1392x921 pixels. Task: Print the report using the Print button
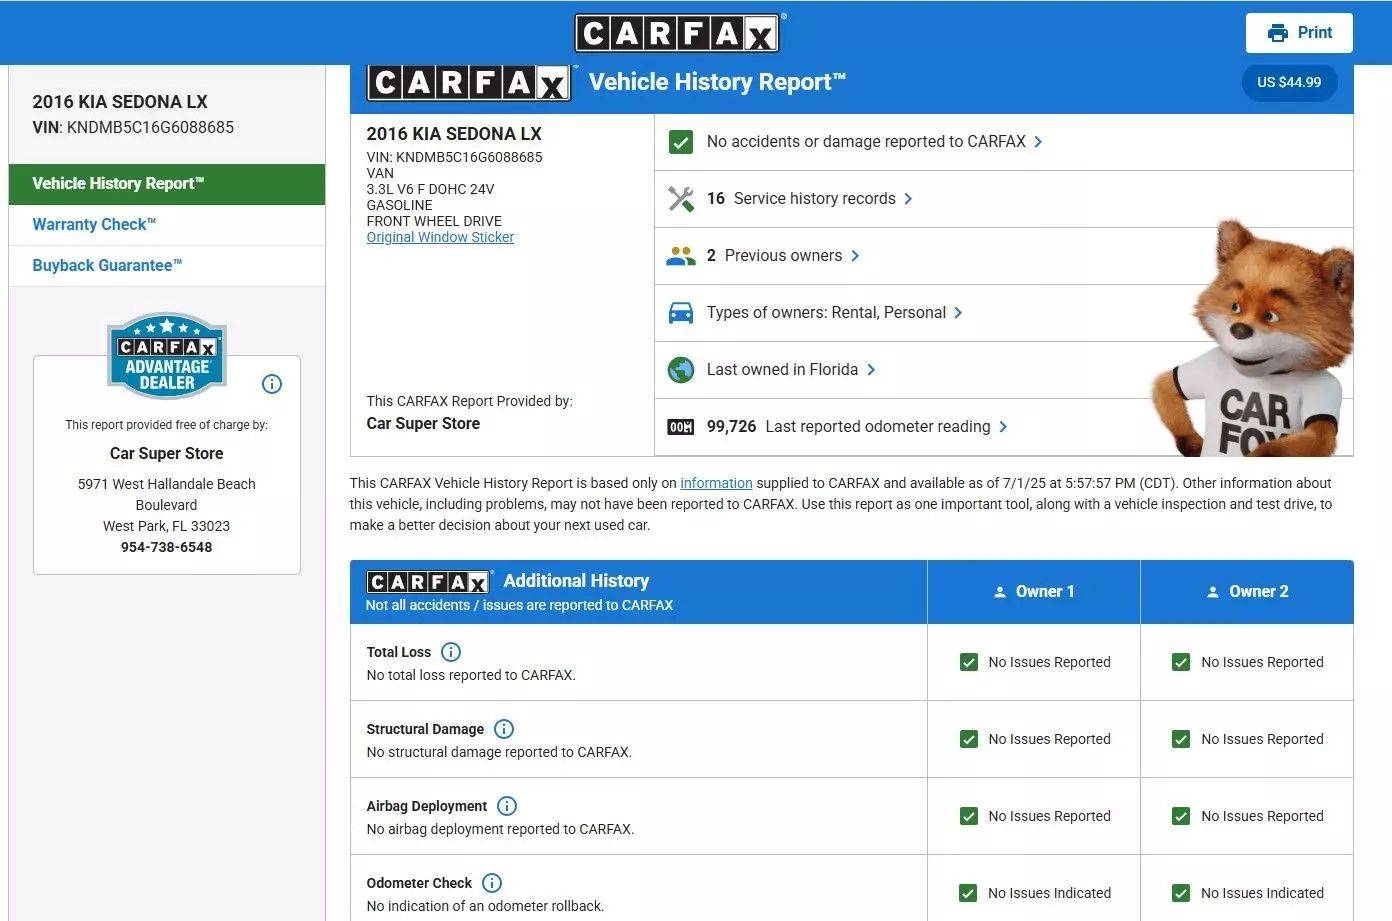[1299, 33]
